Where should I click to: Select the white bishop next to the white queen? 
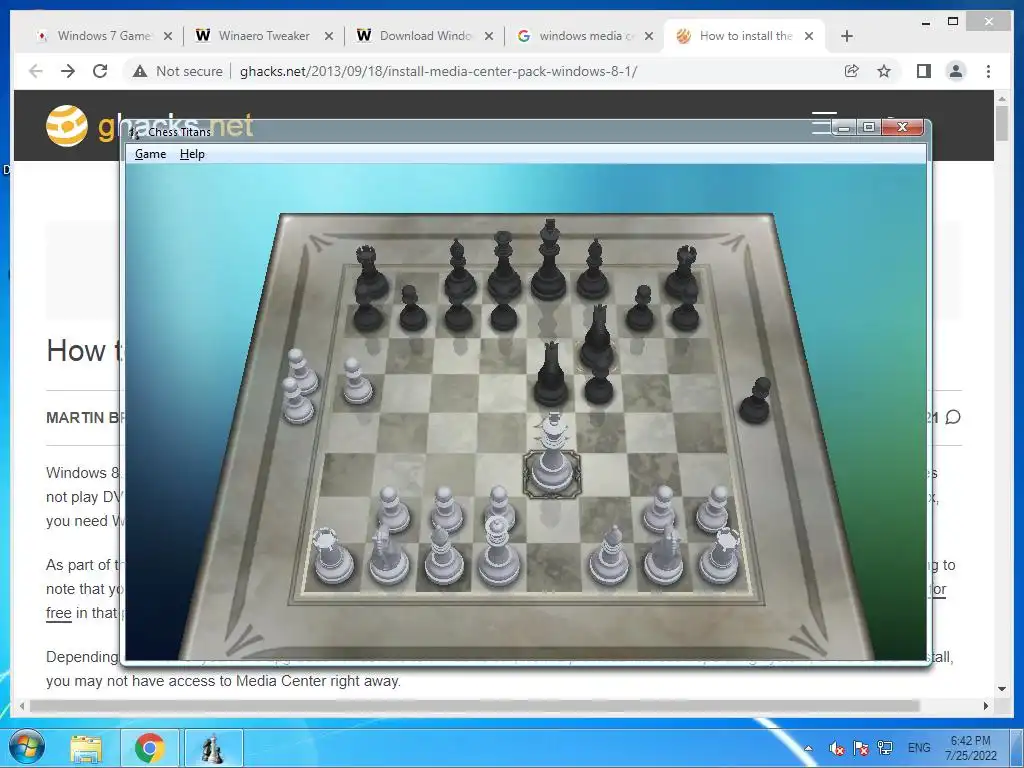pos(443,555)
